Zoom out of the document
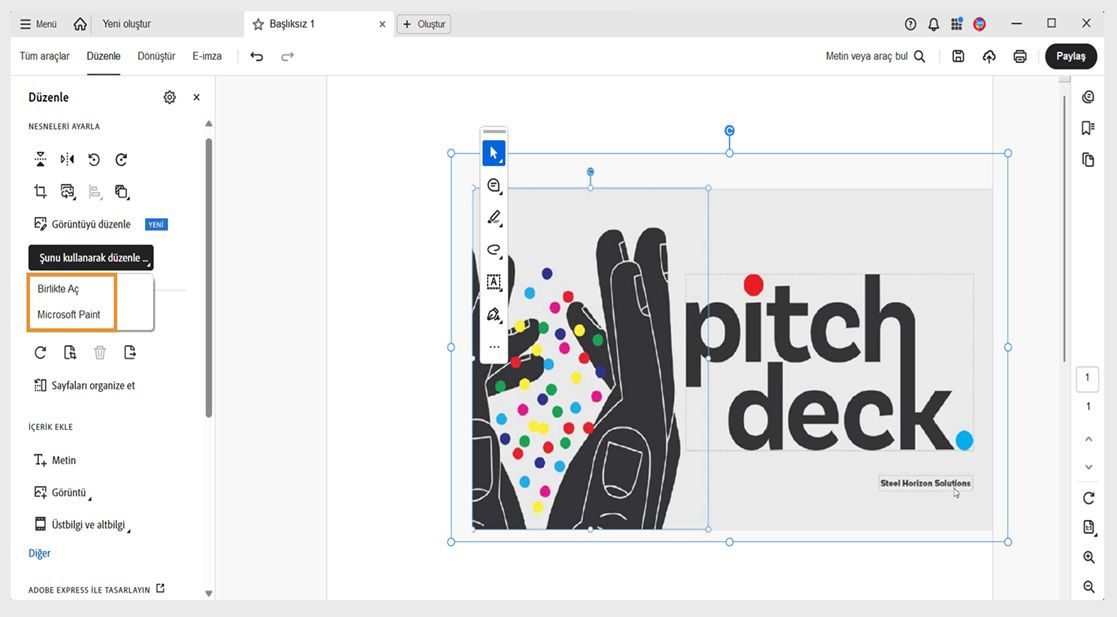The image size is (1117, 617). (1089, 587)
